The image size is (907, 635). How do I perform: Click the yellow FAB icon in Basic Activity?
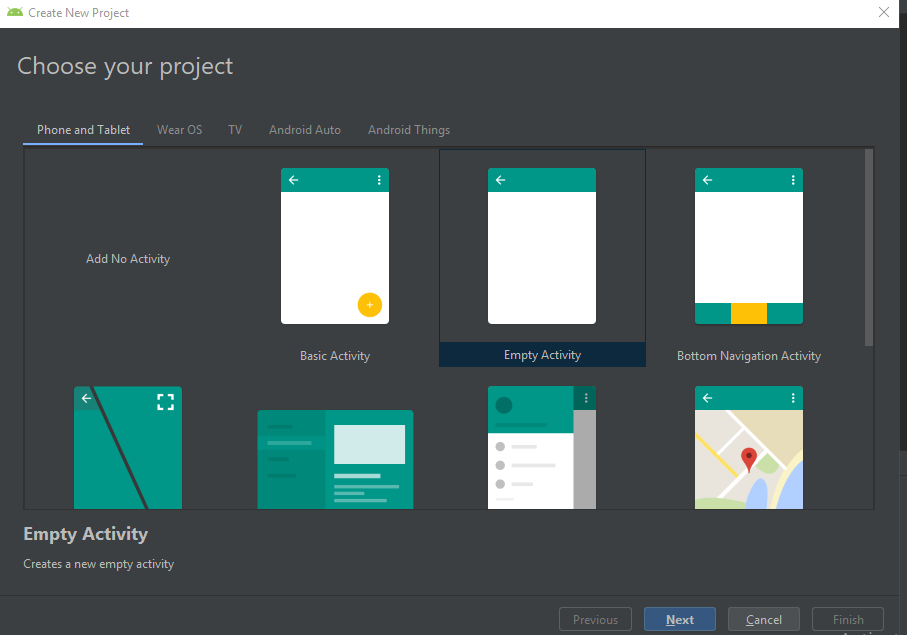370,305
